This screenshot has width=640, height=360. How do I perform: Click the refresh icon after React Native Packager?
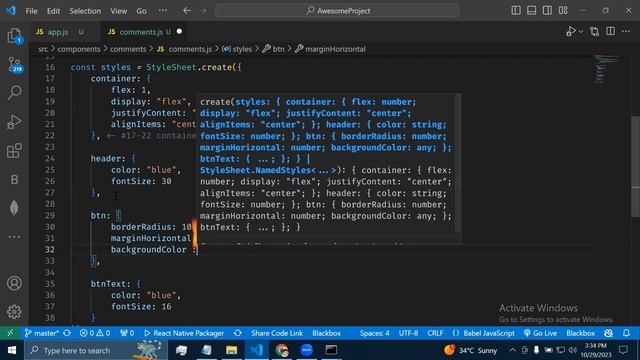point(238,333)
